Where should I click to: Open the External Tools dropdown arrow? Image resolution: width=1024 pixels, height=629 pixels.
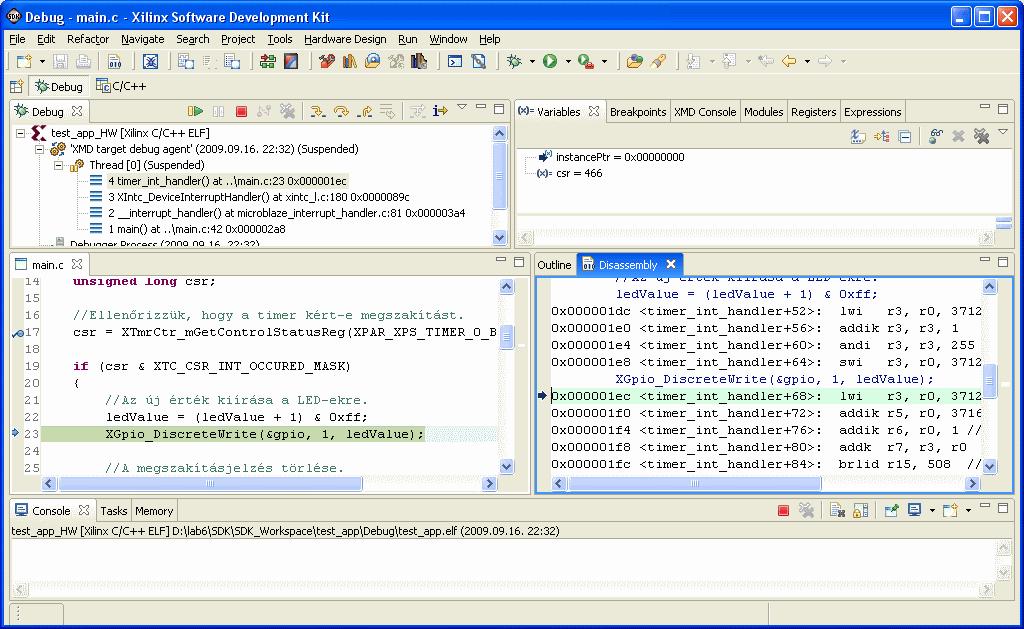tap(604, 61)
